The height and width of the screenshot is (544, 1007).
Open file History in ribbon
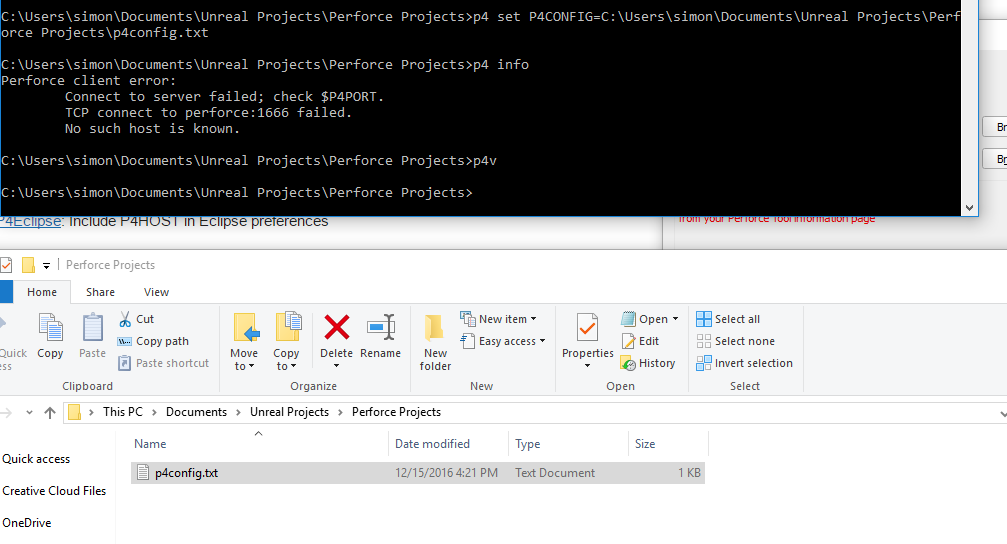click(x=649, y=363)
